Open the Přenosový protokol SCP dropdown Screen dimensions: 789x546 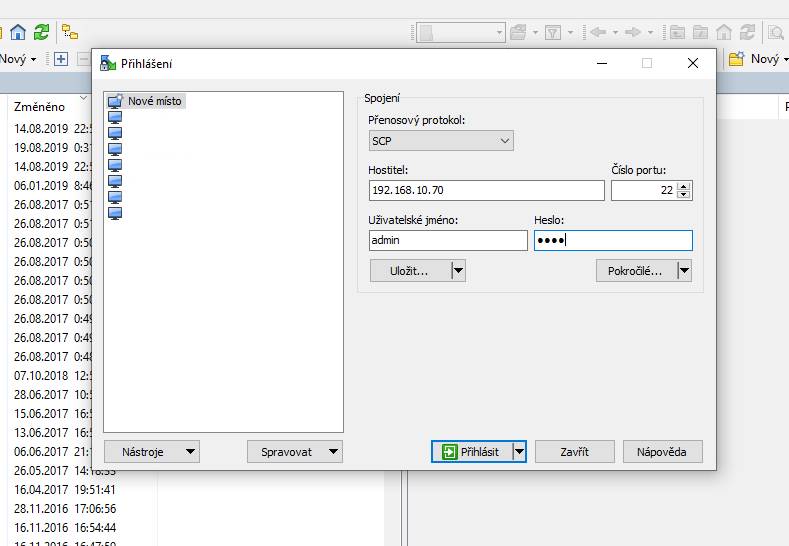[441, 141]
